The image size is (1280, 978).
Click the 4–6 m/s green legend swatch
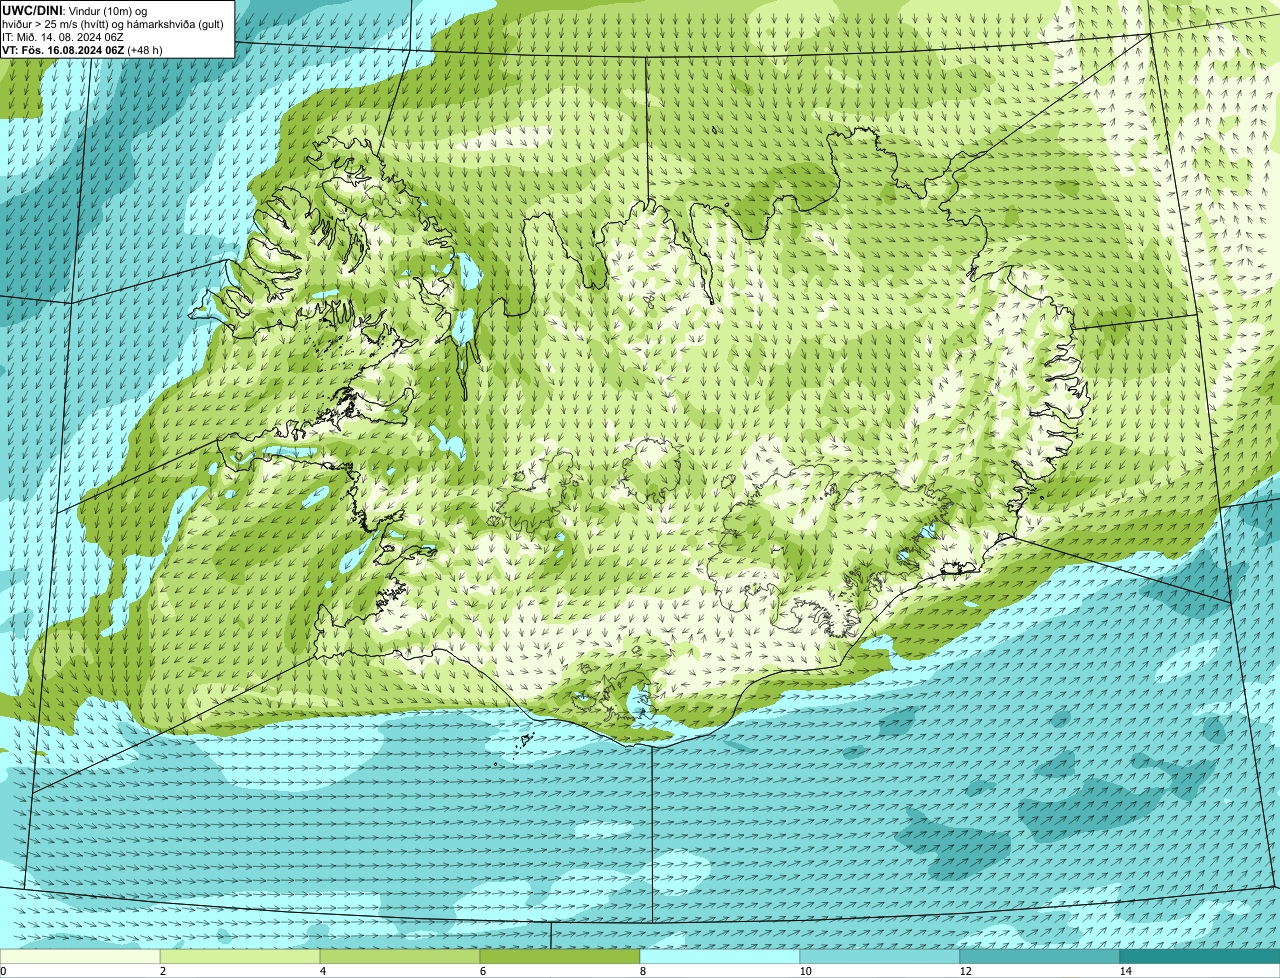pos(400,957)
